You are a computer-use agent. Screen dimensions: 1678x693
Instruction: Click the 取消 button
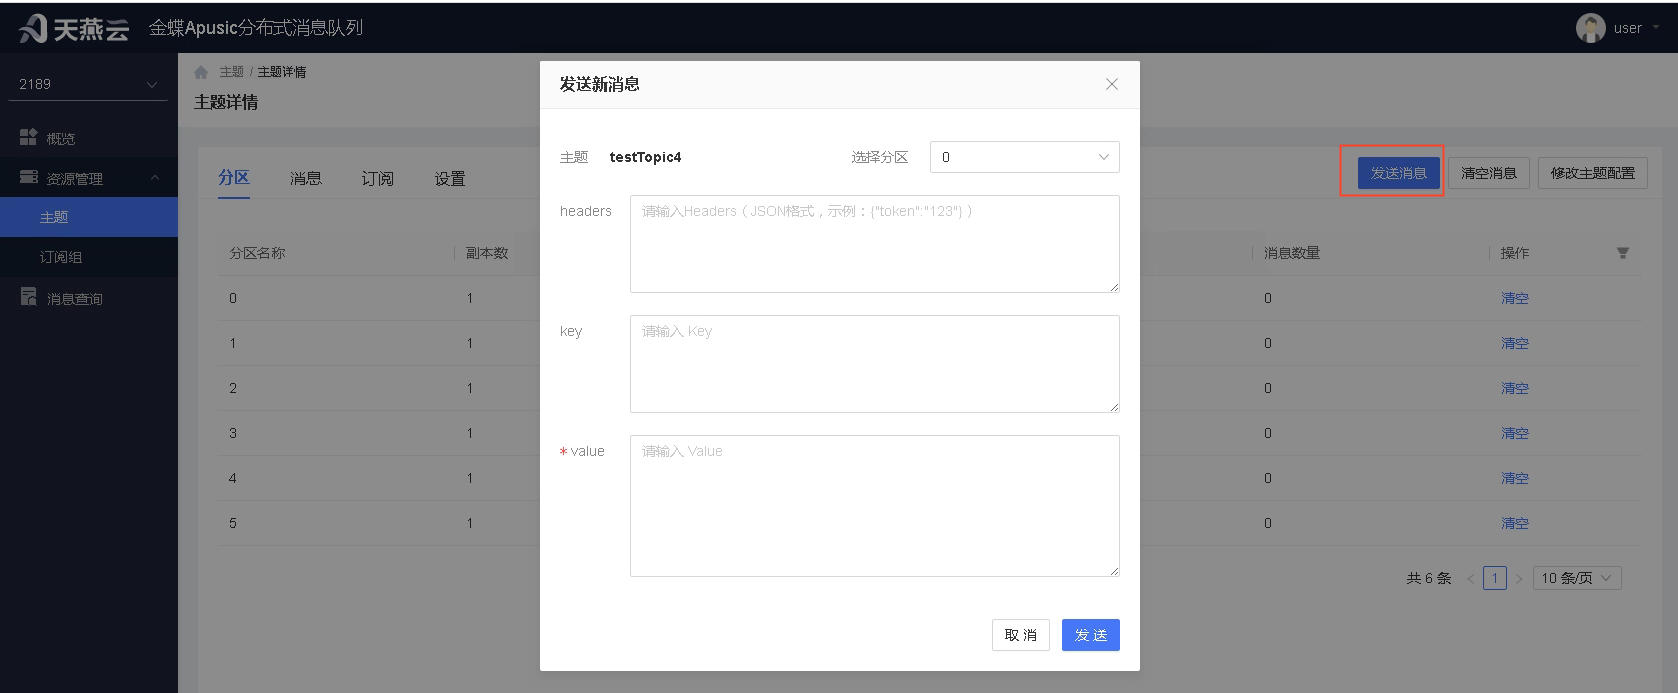click(1020, 635)
